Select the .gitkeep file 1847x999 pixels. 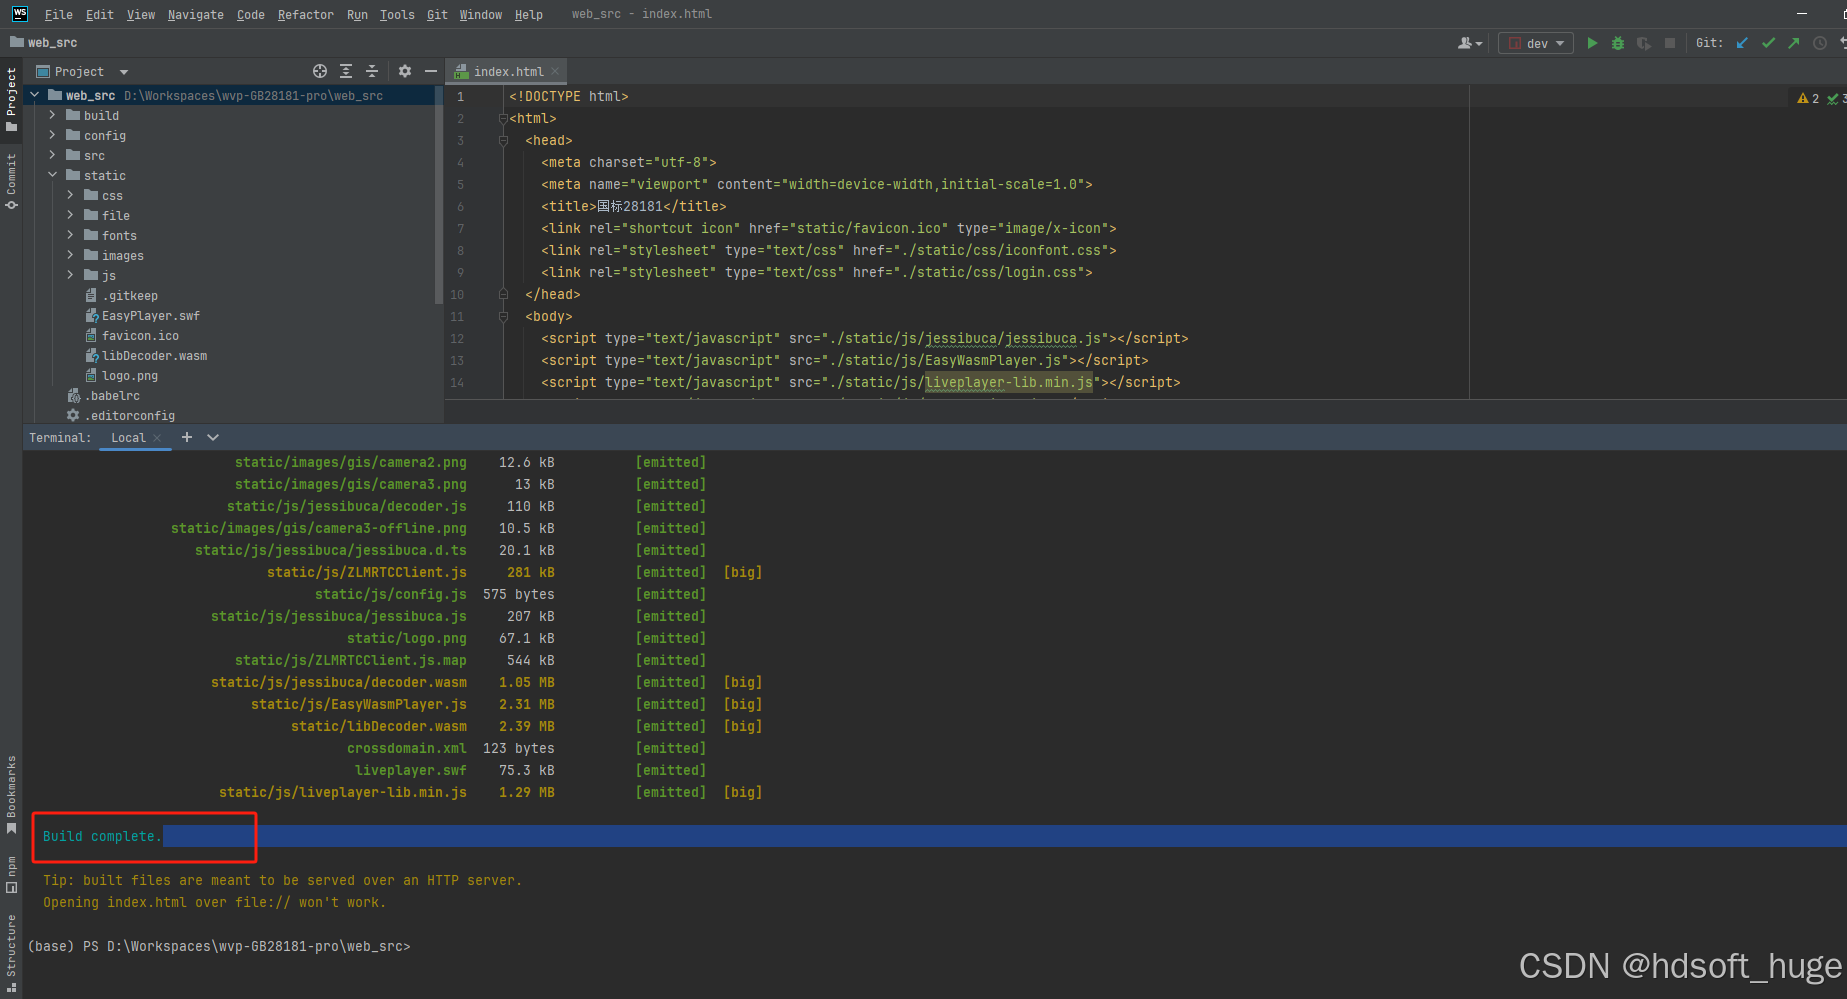click(x=130, y=296)
